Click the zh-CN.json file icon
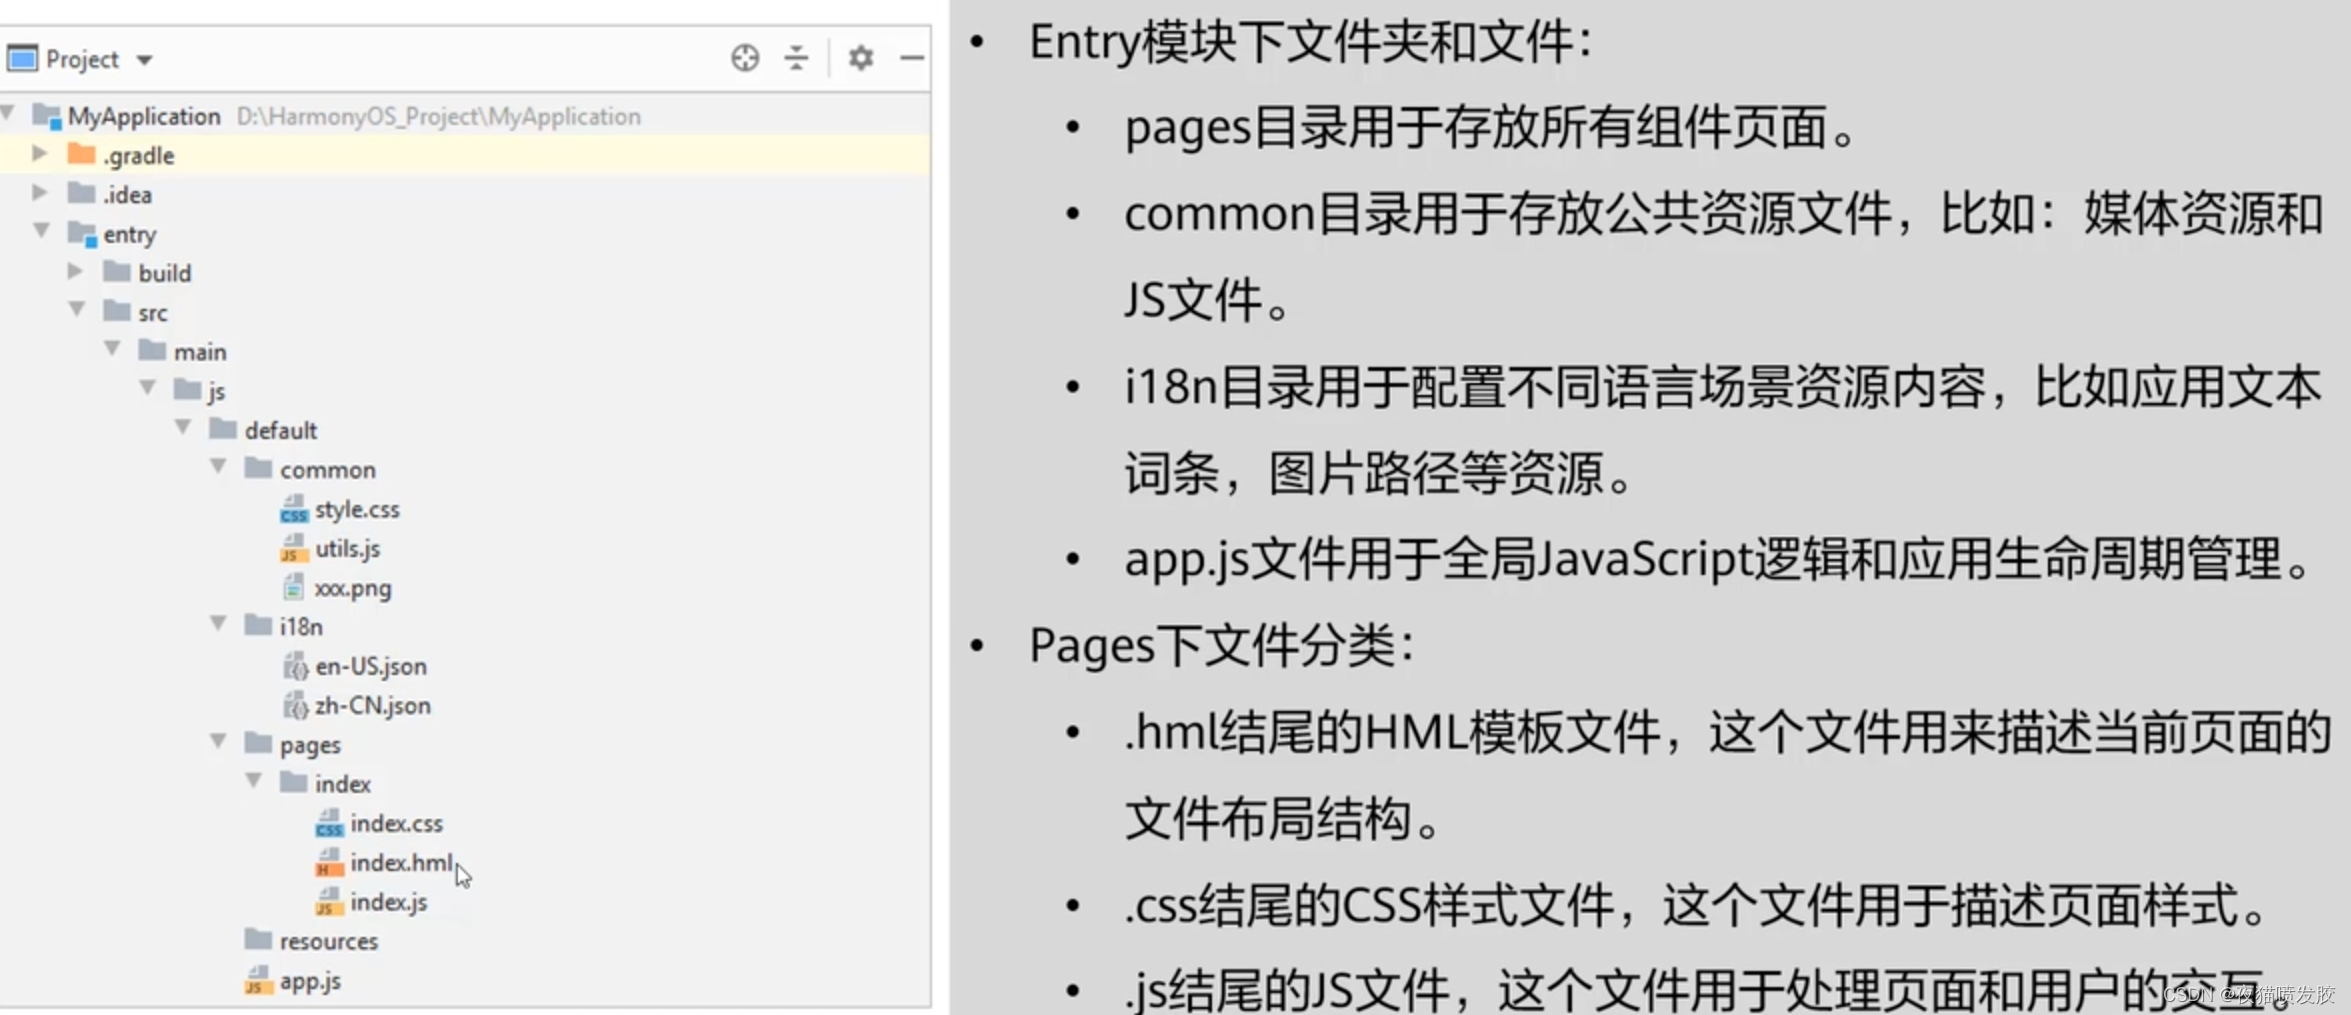Image resolution: width=2351 pixels, height=1015 pixels. (x=294, y=705)
